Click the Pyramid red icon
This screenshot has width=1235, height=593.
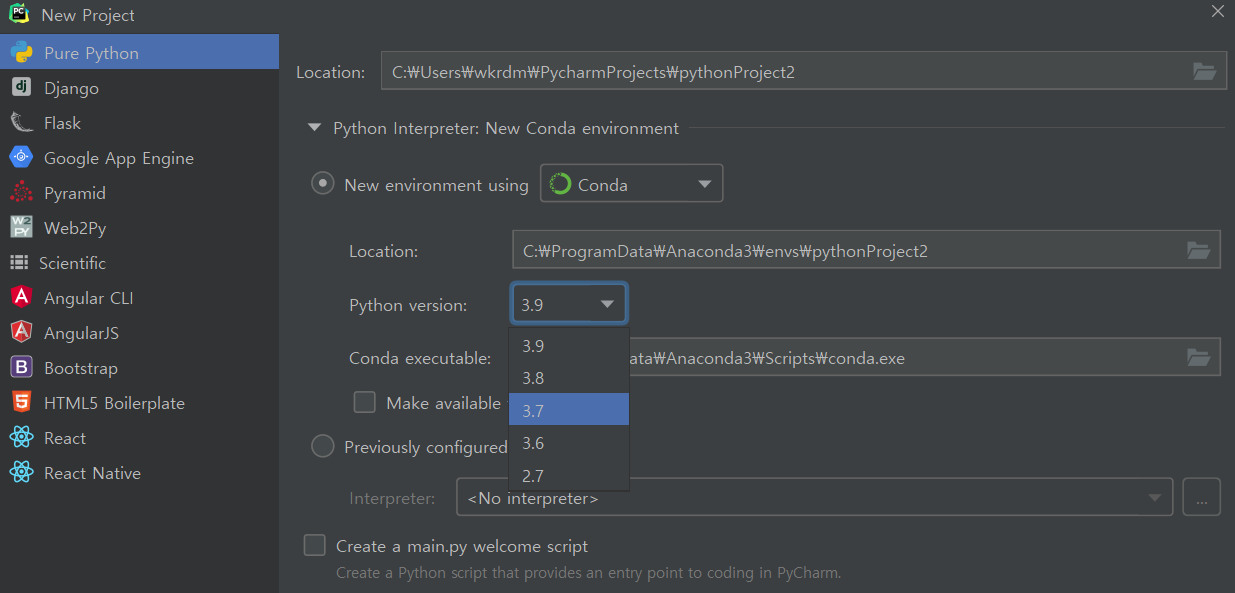20,193
